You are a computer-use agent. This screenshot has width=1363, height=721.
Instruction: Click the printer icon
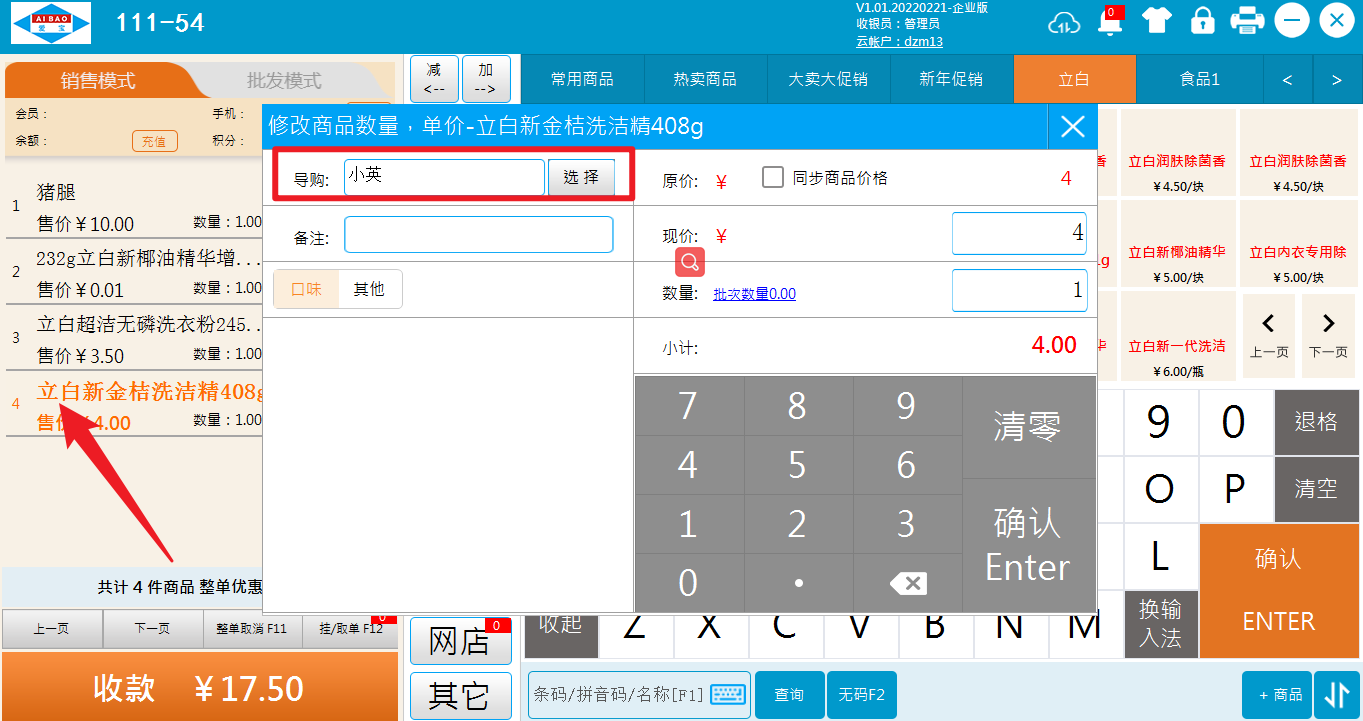click(1247, 21)
